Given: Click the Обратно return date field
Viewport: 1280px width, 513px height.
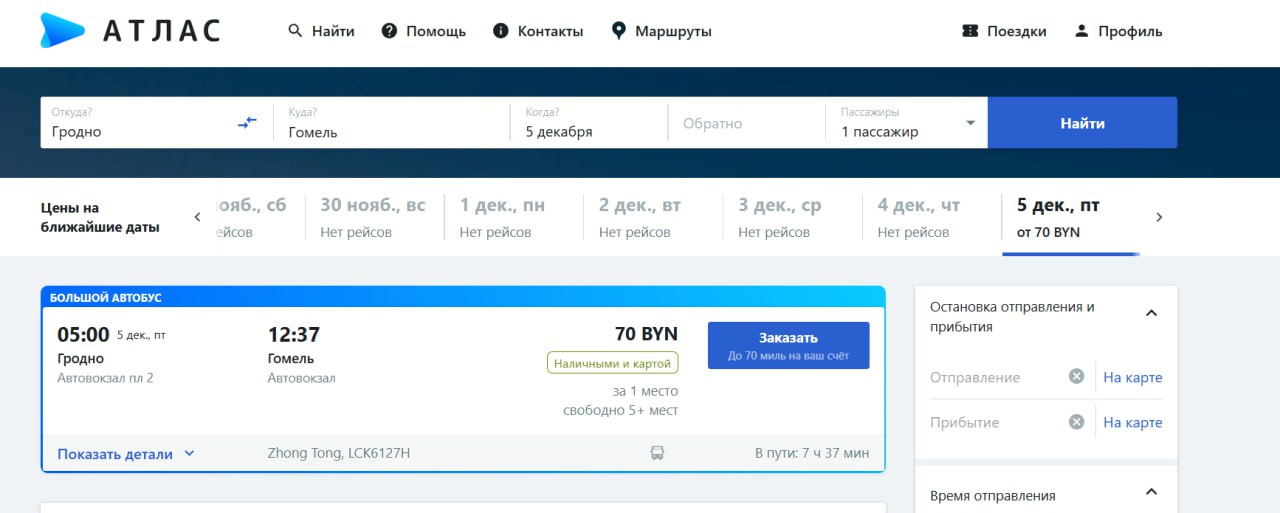Looking at the screenshot, I should click(745, 123).
